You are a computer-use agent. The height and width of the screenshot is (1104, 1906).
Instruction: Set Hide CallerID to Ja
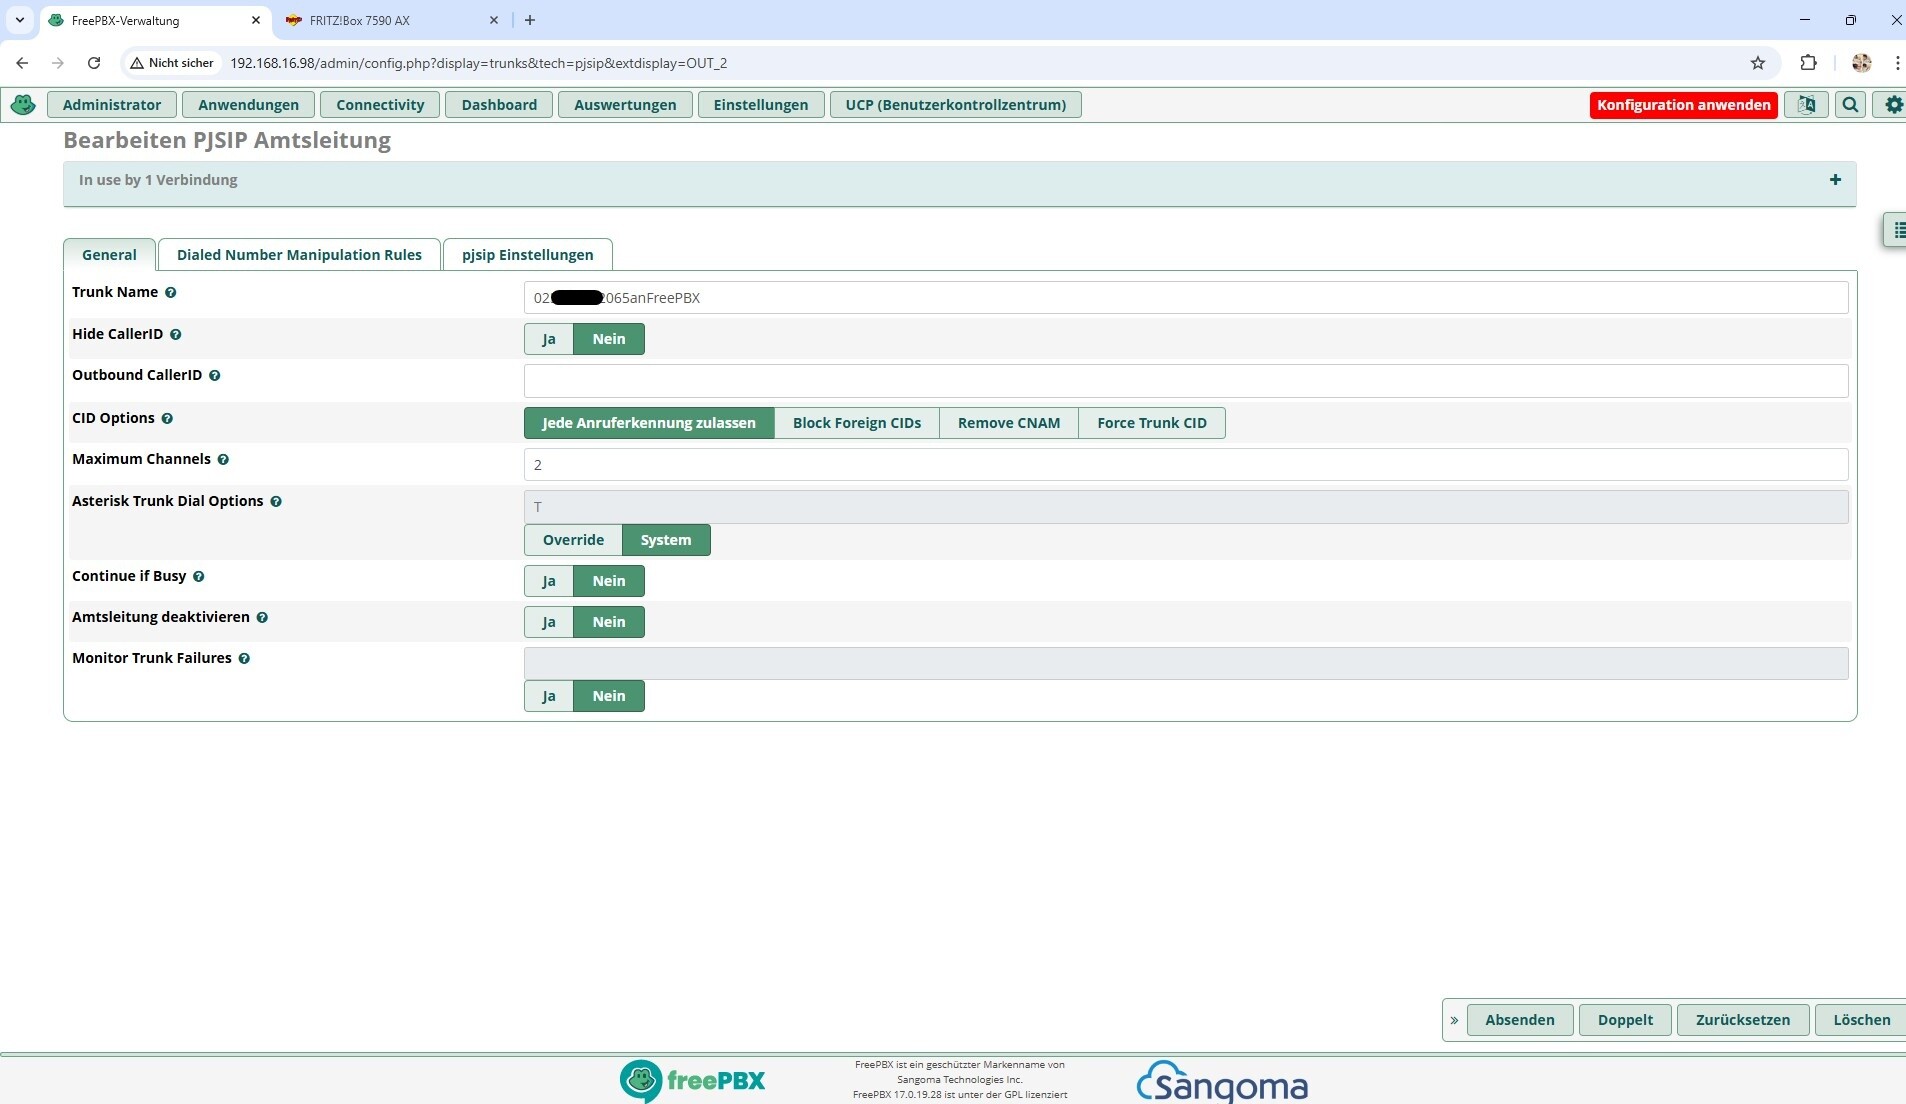548,339
